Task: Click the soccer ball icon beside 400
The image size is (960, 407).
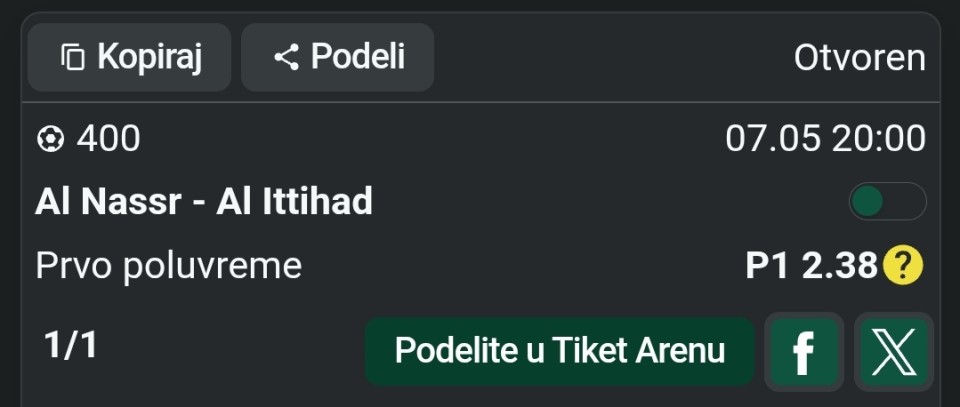Action: (x=50, y=140)
